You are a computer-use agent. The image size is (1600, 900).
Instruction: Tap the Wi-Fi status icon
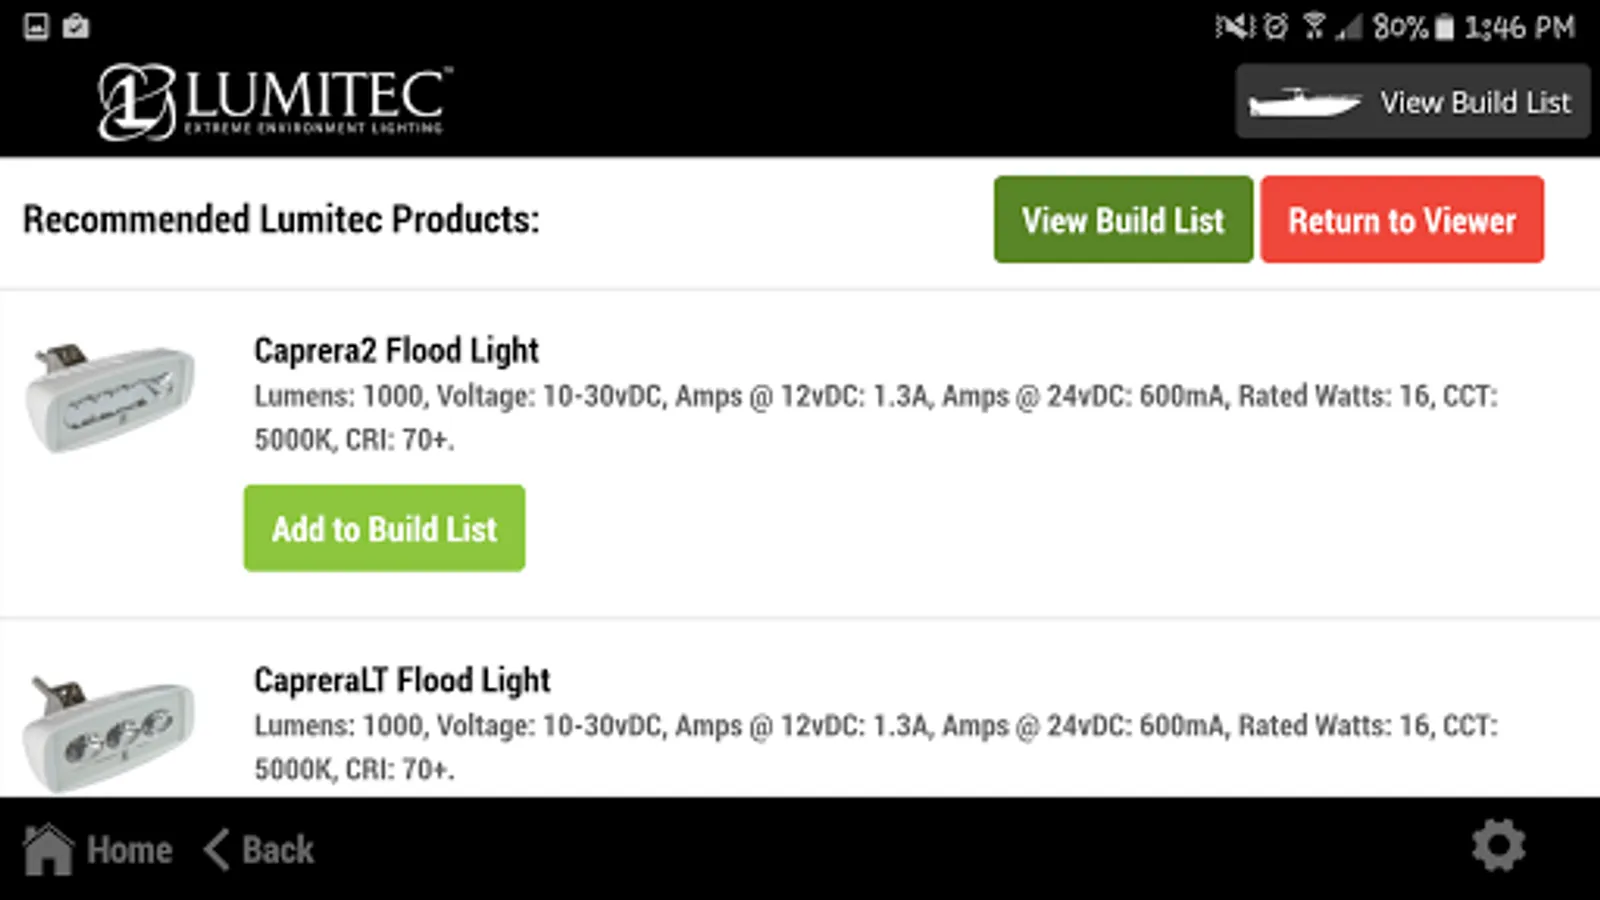pos(1314,27)
